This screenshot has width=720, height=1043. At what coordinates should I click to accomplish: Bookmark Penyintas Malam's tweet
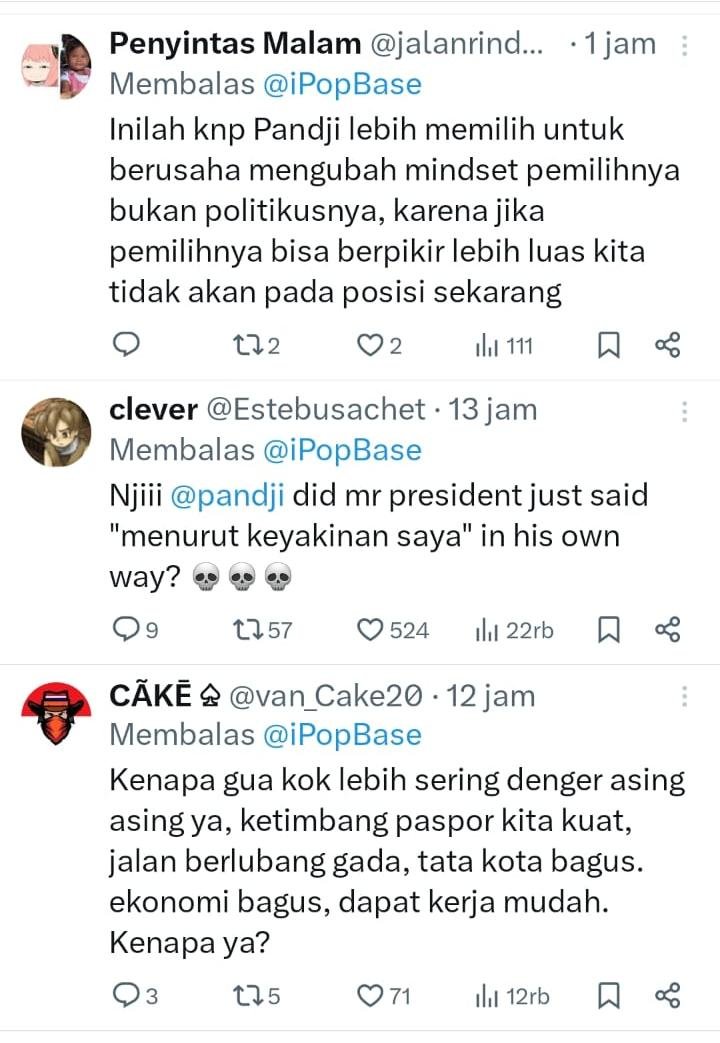(608, 345)
